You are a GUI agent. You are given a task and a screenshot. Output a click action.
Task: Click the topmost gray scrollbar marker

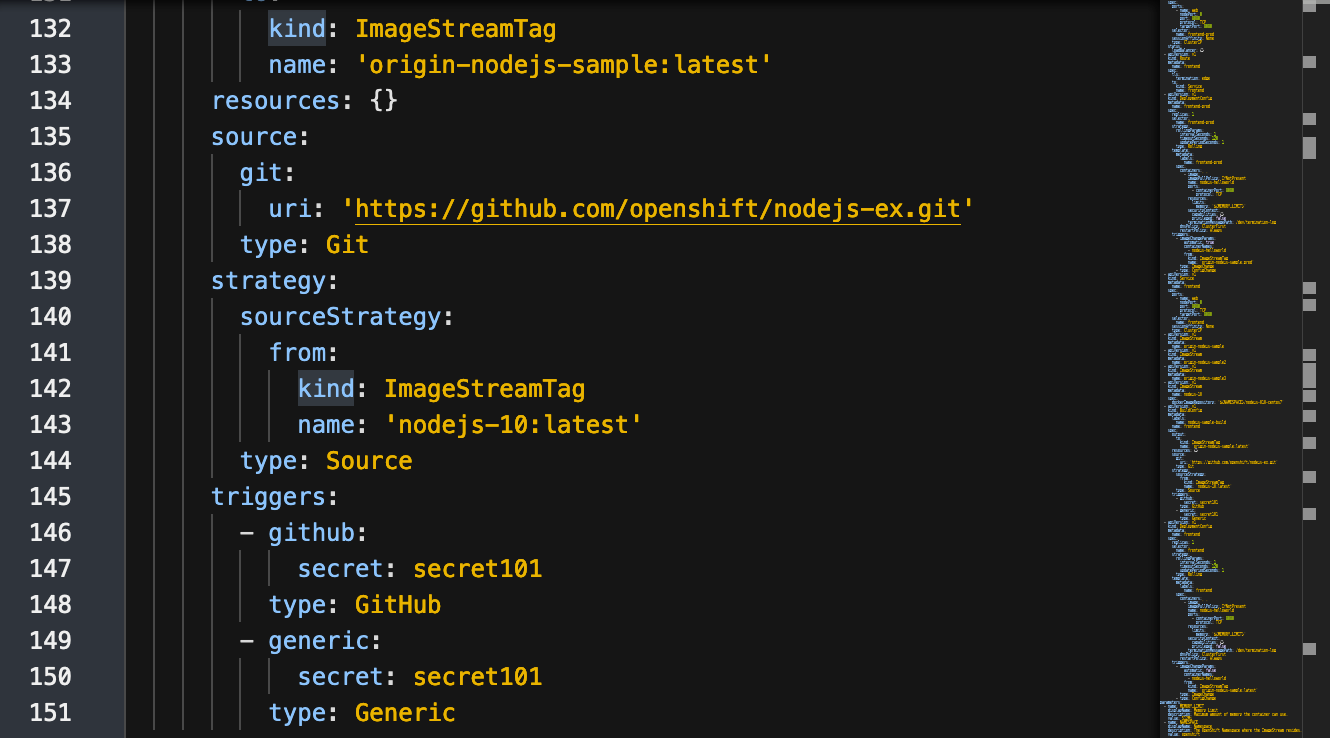click(1309, 6)
